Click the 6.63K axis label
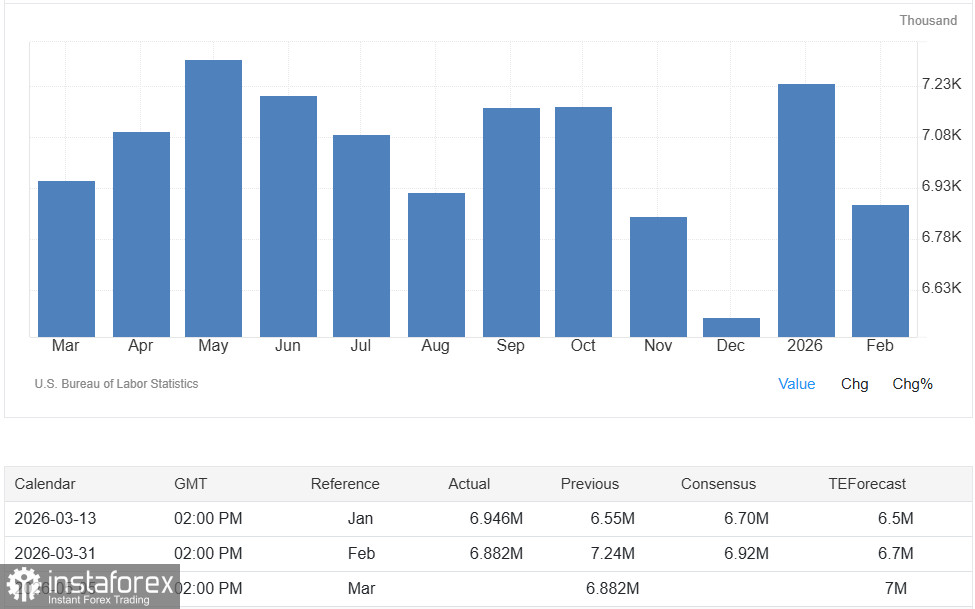The width and height of the screenshot is (975, 609). [941, 288]
